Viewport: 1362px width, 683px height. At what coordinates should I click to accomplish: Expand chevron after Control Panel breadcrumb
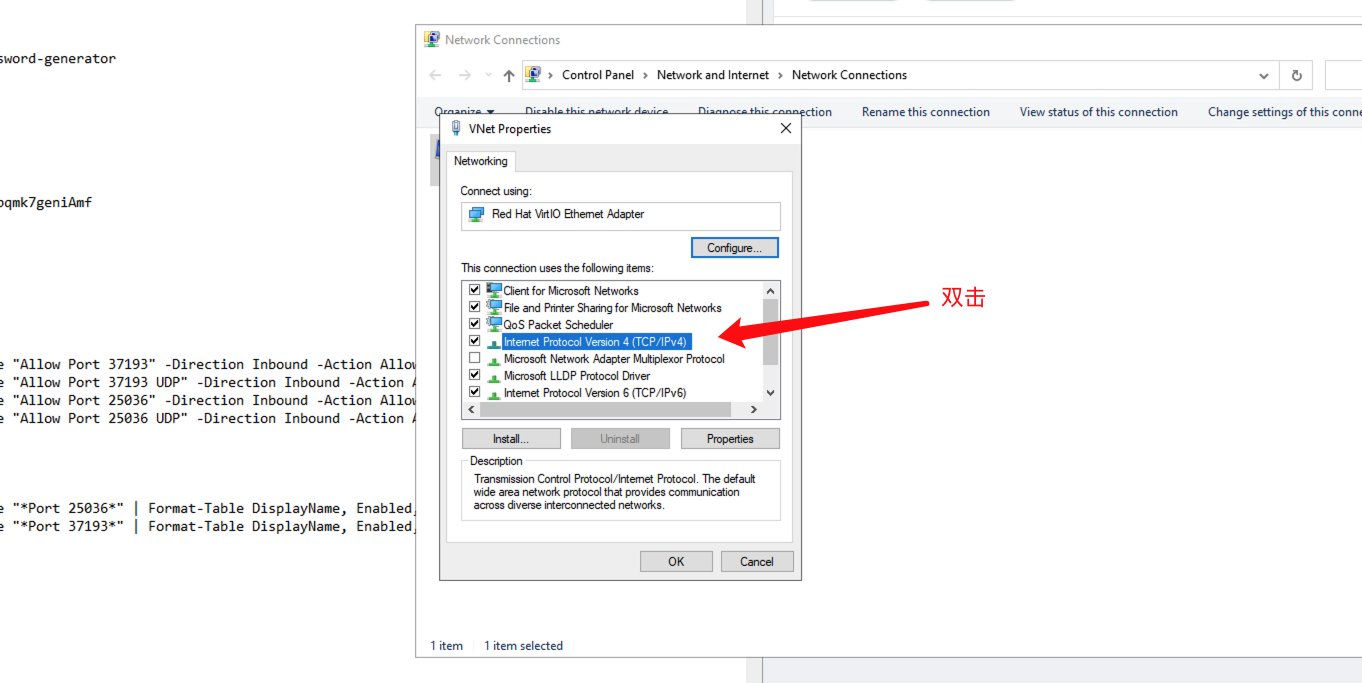(x=646, y=75)
